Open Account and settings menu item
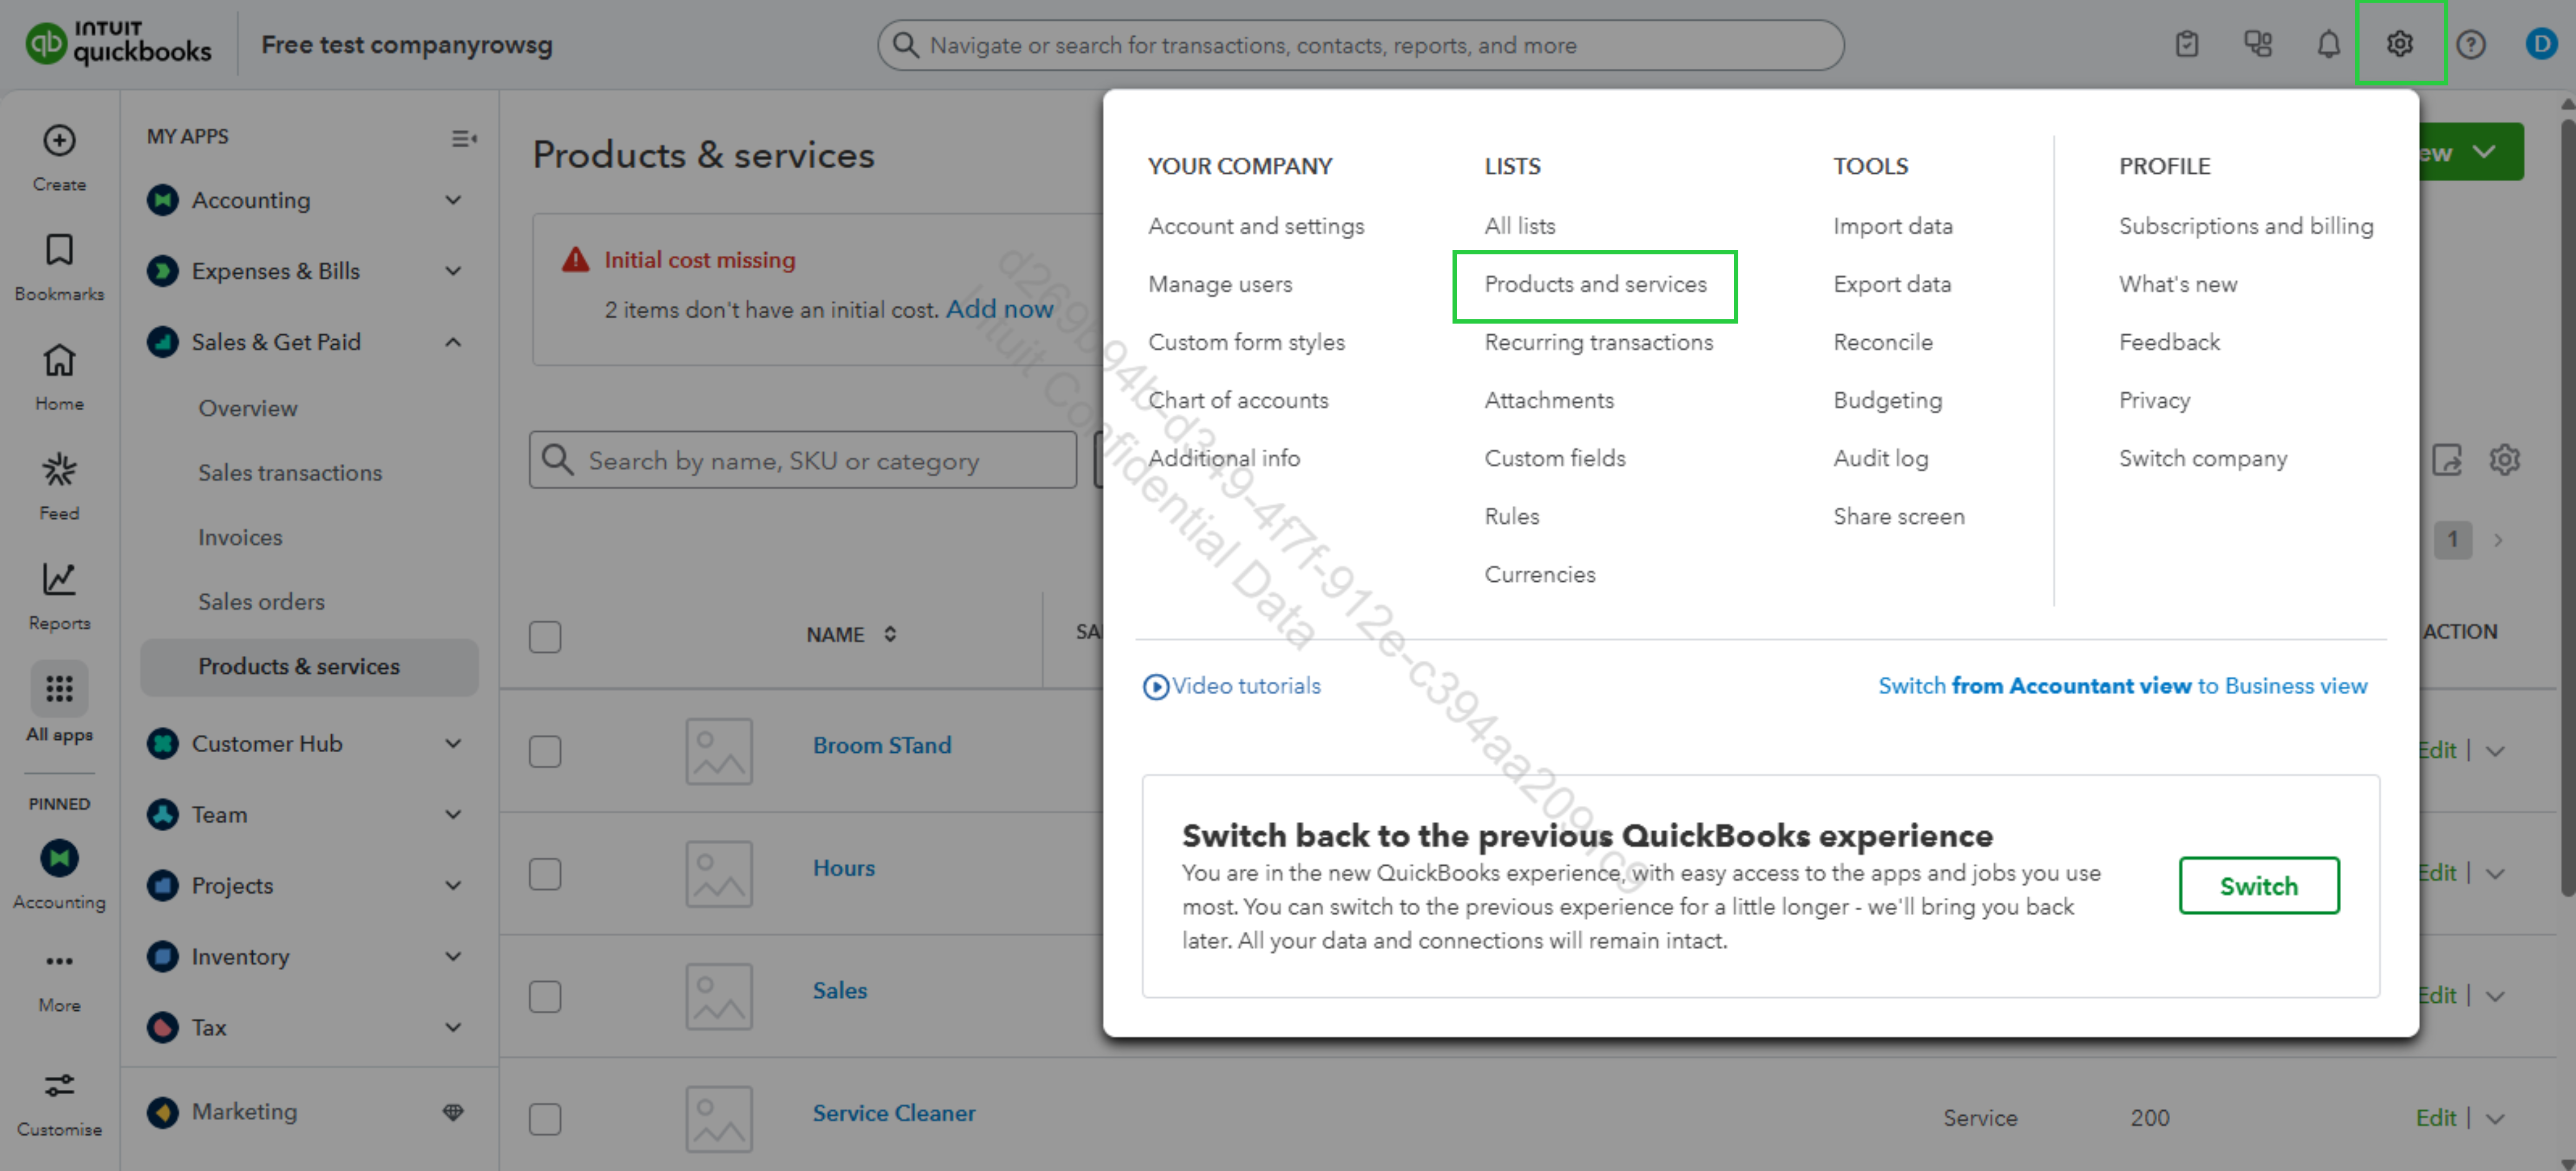 pyautogui.click(x=1256, y=226)
